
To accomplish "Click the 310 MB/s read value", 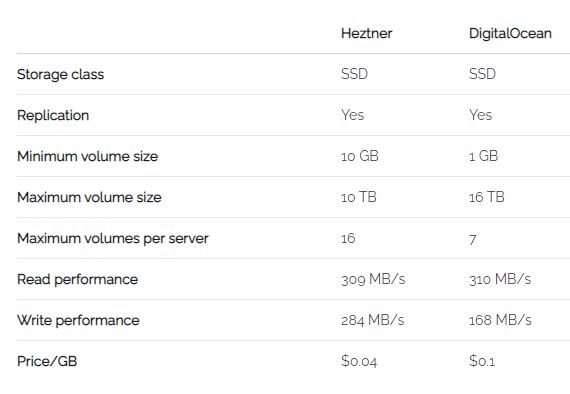I will coord(500,280).
